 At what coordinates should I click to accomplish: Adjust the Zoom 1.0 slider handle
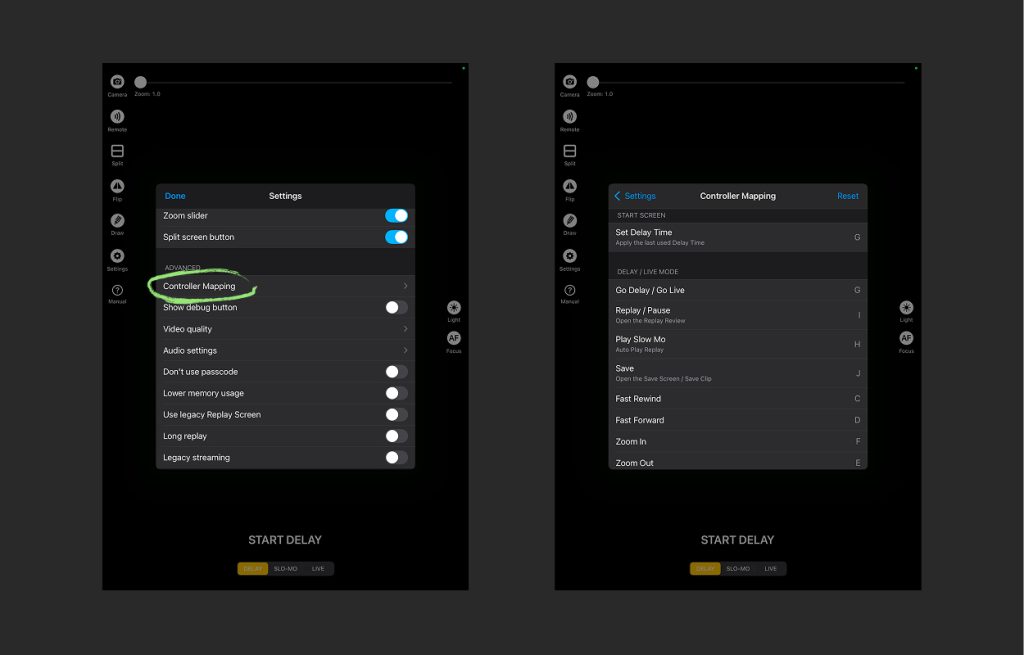click(x=140, y=82)
